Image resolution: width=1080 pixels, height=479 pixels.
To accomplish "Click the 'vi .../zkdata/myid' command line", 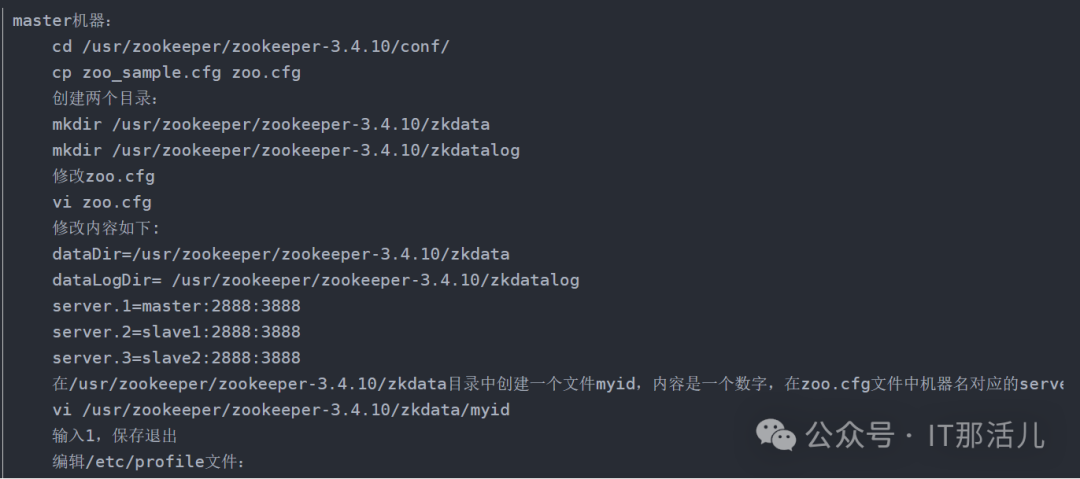I will (281, 410).
